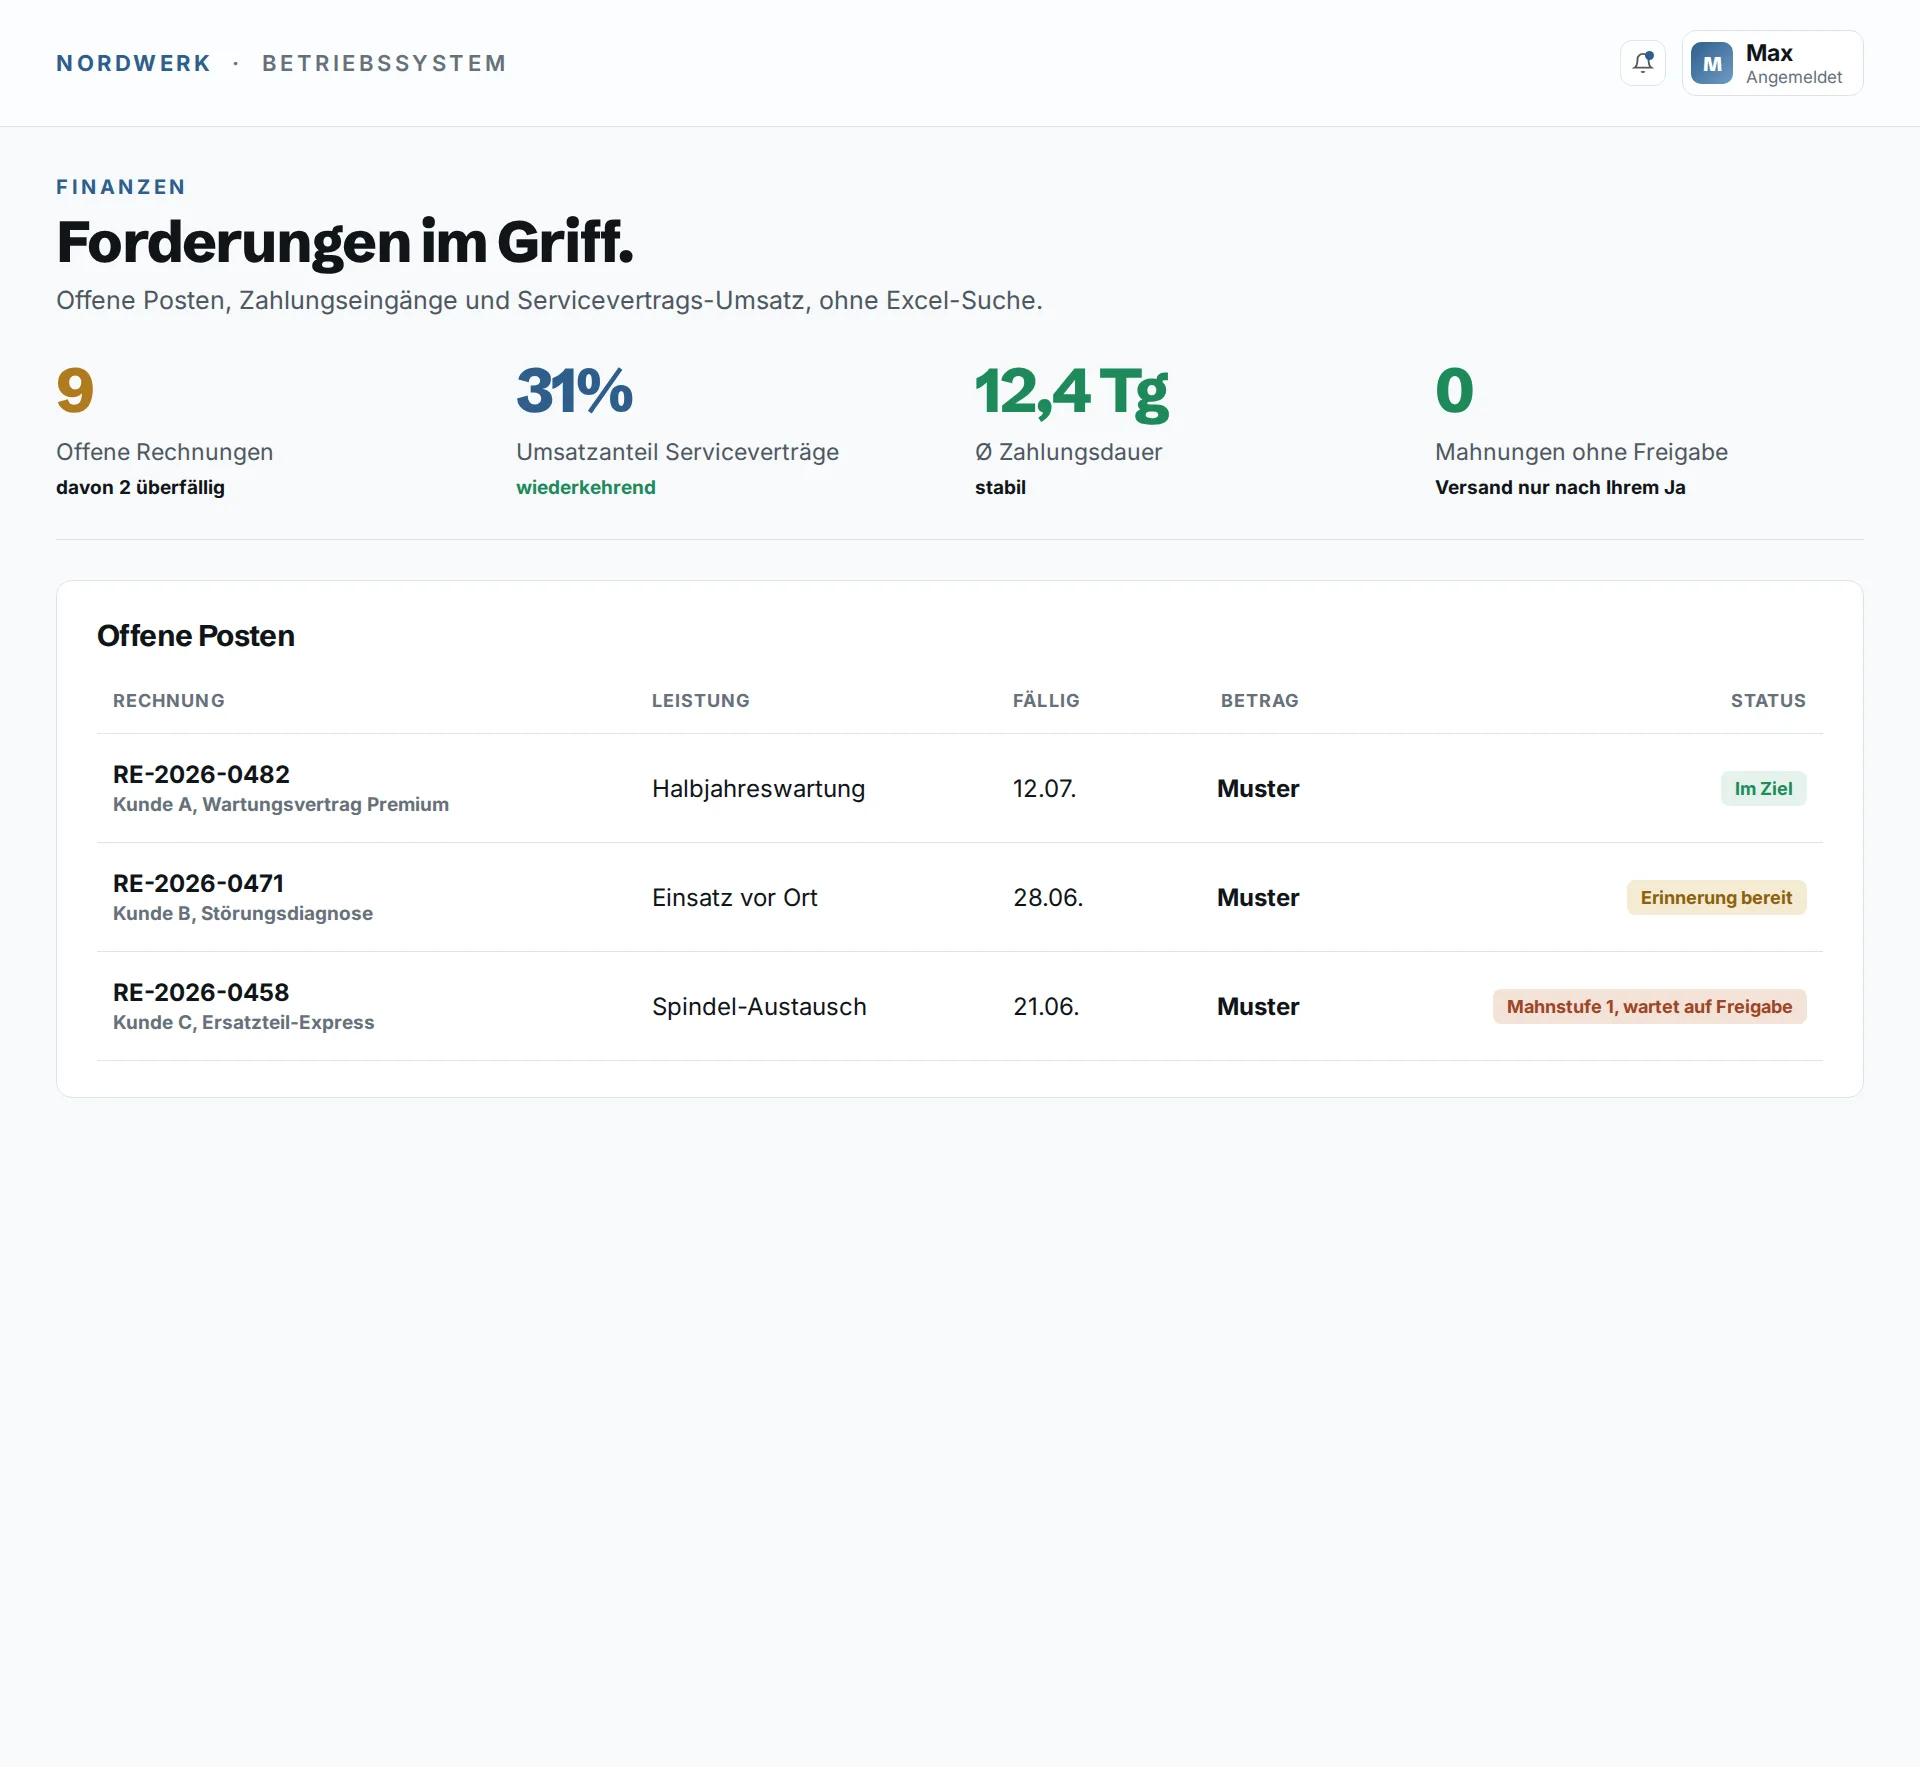
Task: Click the FINANZEN section label
Action: pyautogui.click(x=121, y=187)
